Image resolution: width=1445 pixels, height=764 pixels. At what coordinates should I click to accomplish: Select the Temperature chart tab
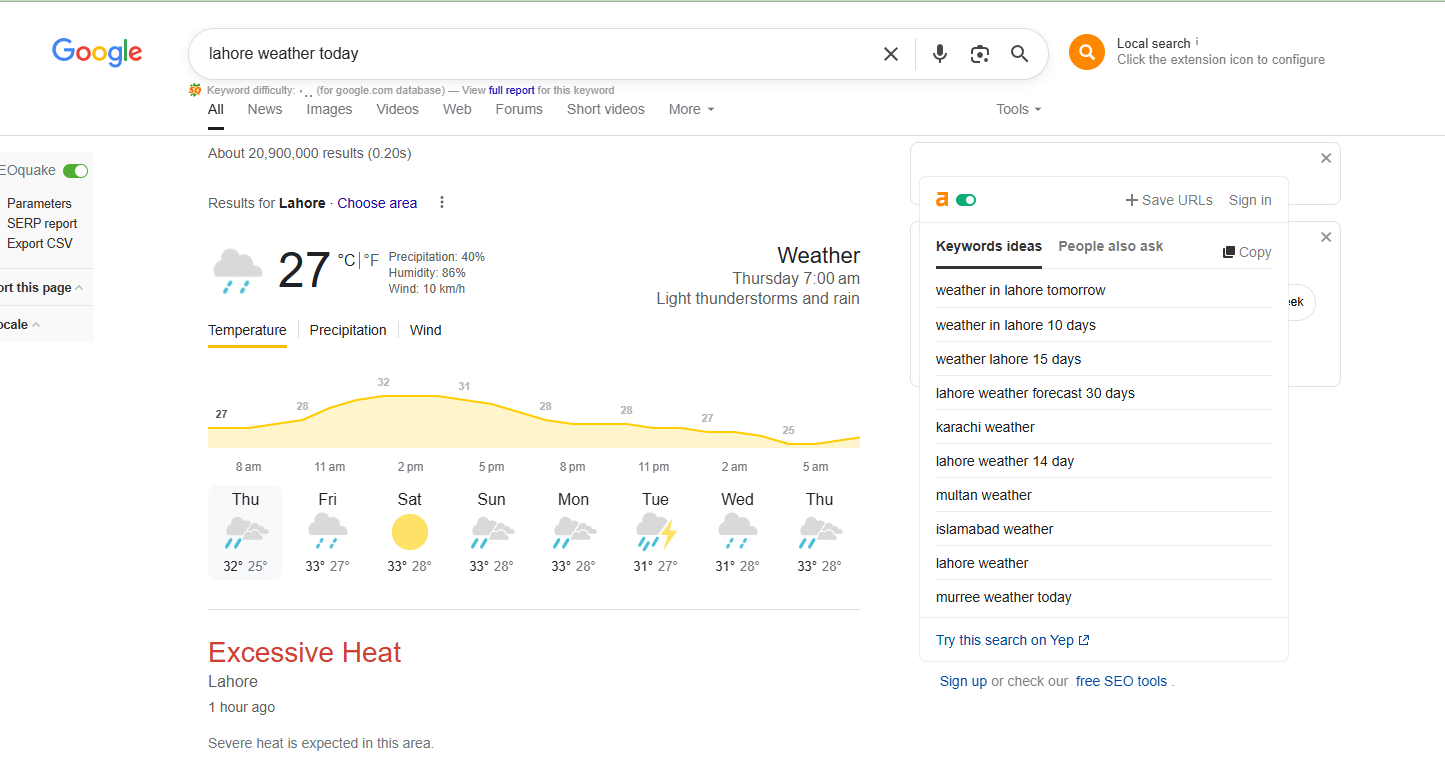[247, 330]
